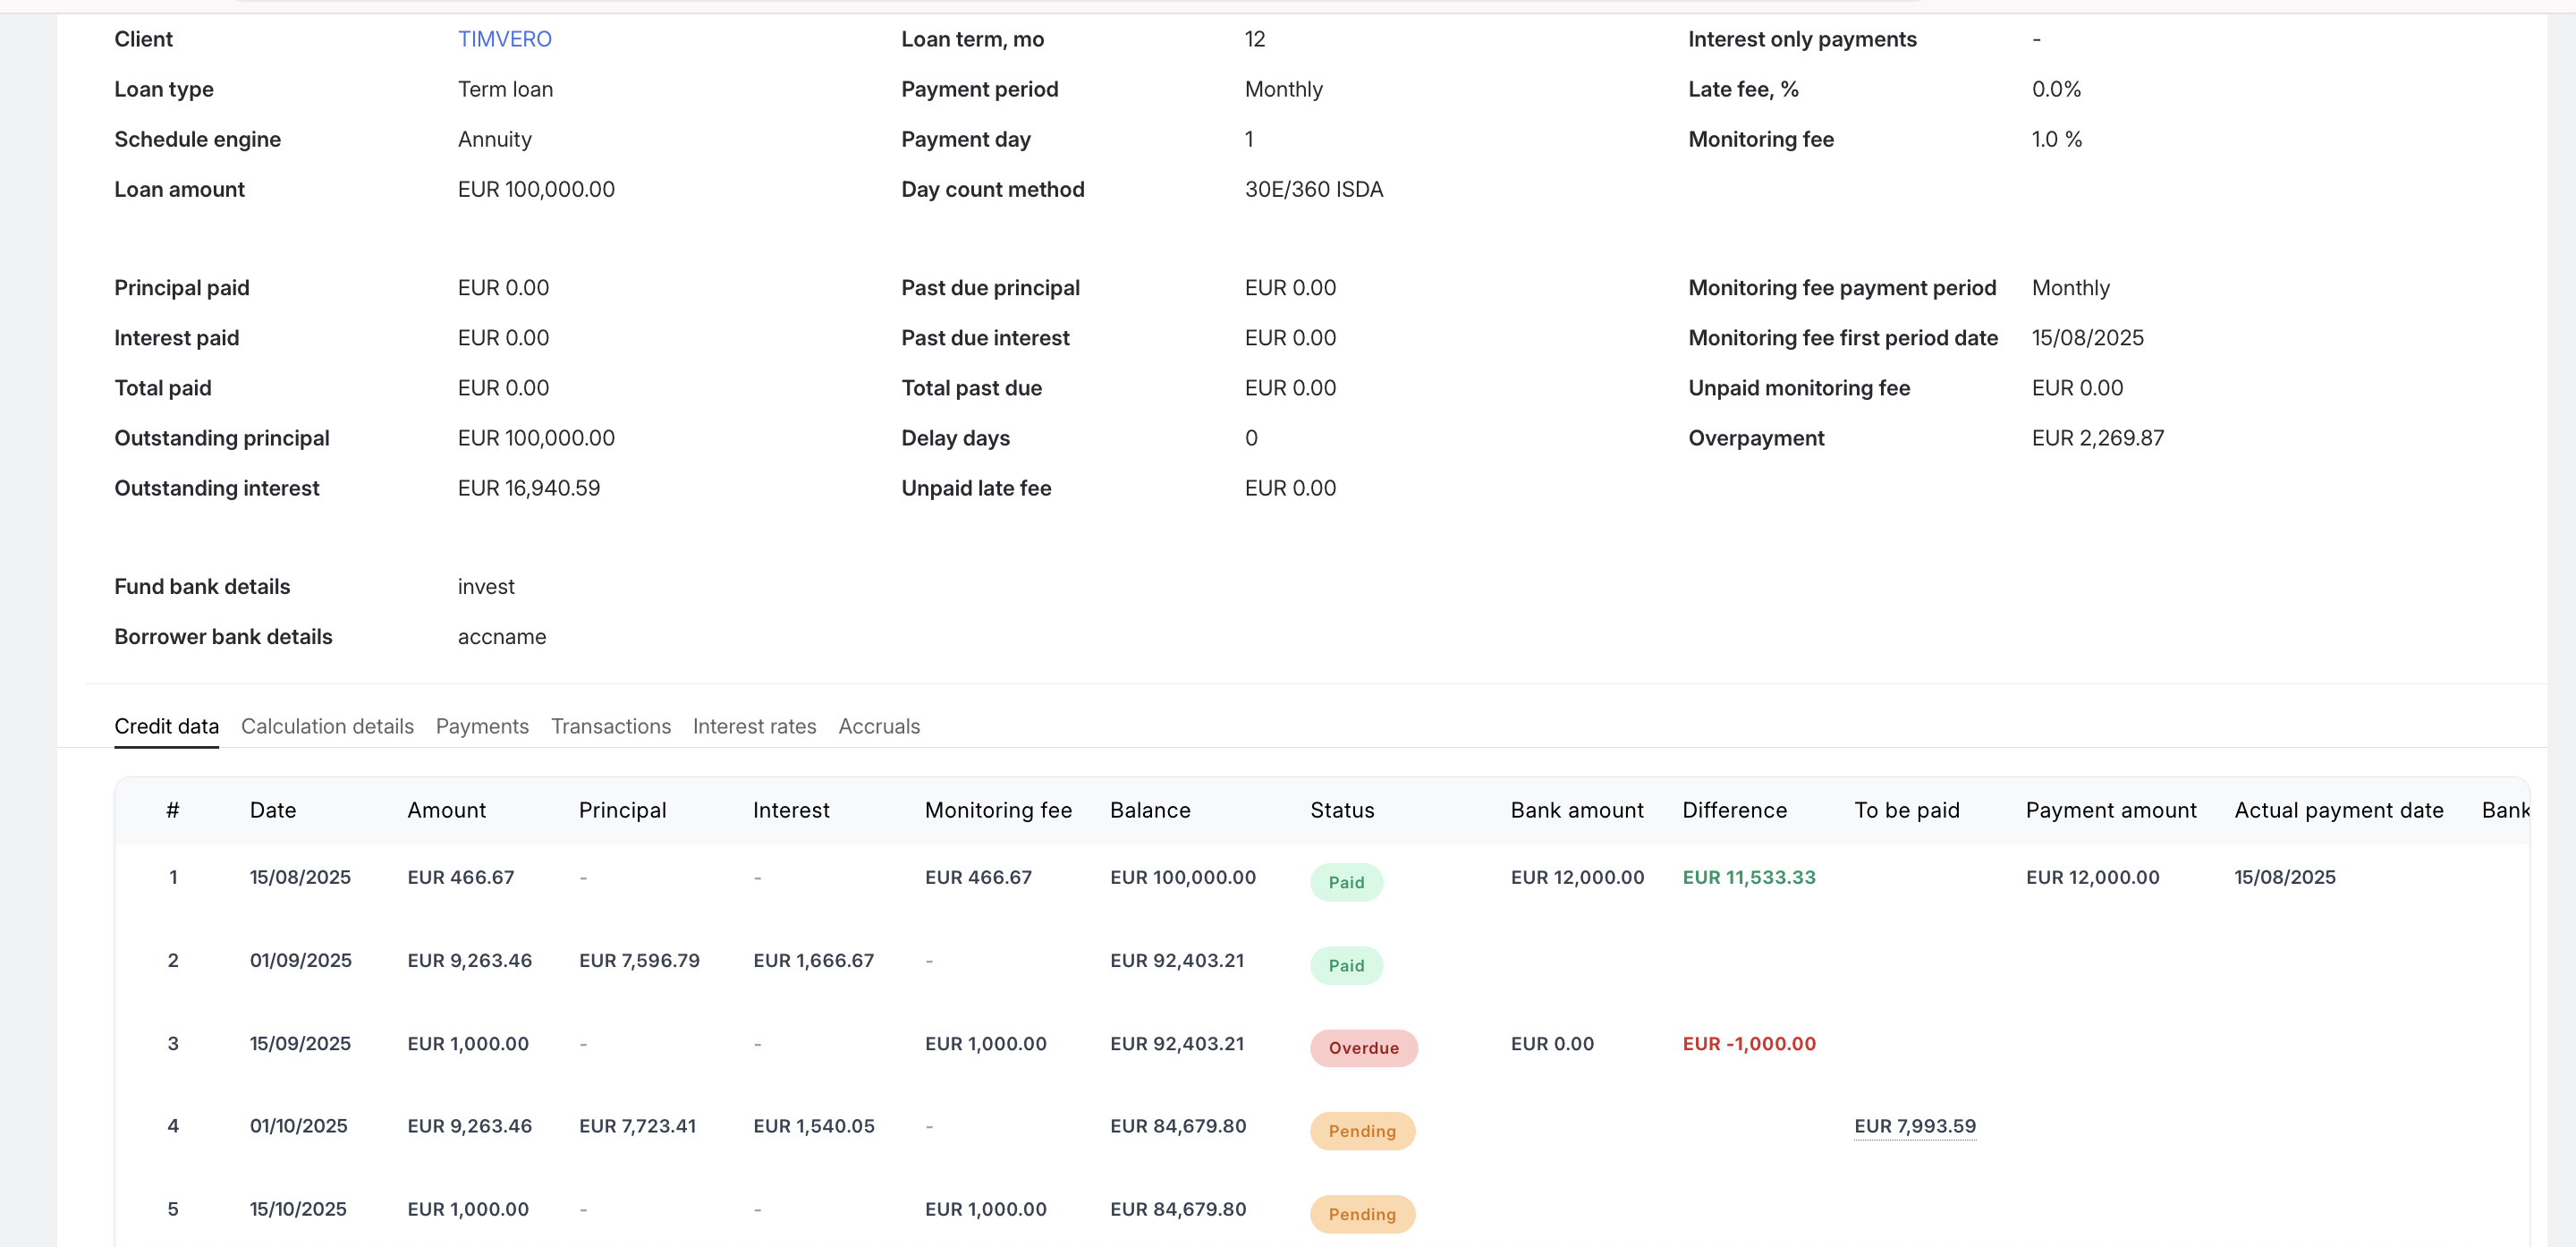Image resolution: width=2576 pixels, height=1247 pixels.
Task: Open the TIMVERO client link
Action: click(x=504, y=39)
